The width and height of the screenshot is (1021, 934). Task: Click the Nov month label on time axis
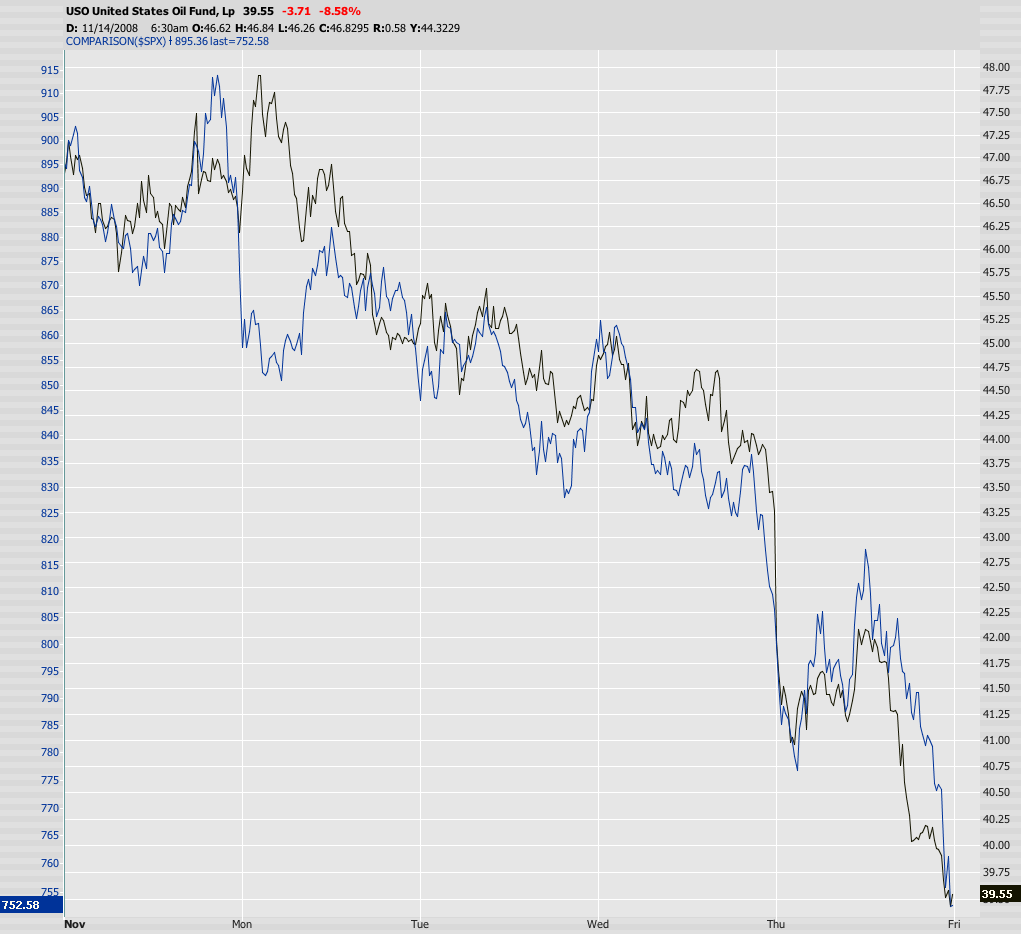point(73,924)
